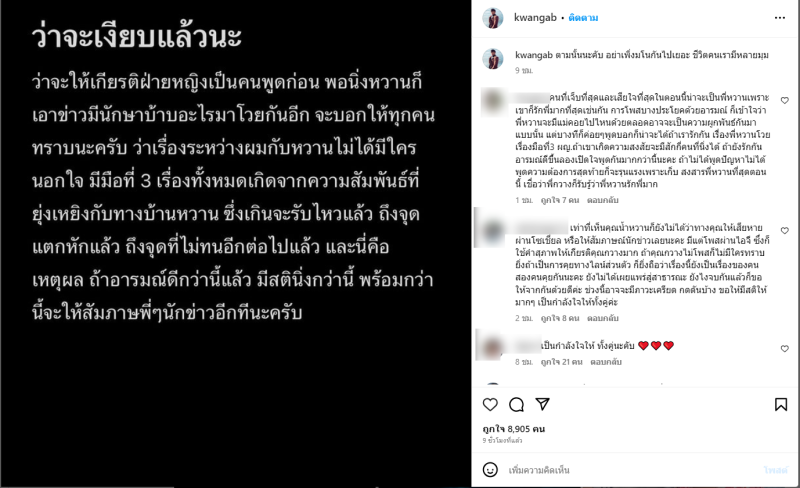Like the first comment's heart
The height and width of the screenshot is (488, 800).
click(785, 101)
